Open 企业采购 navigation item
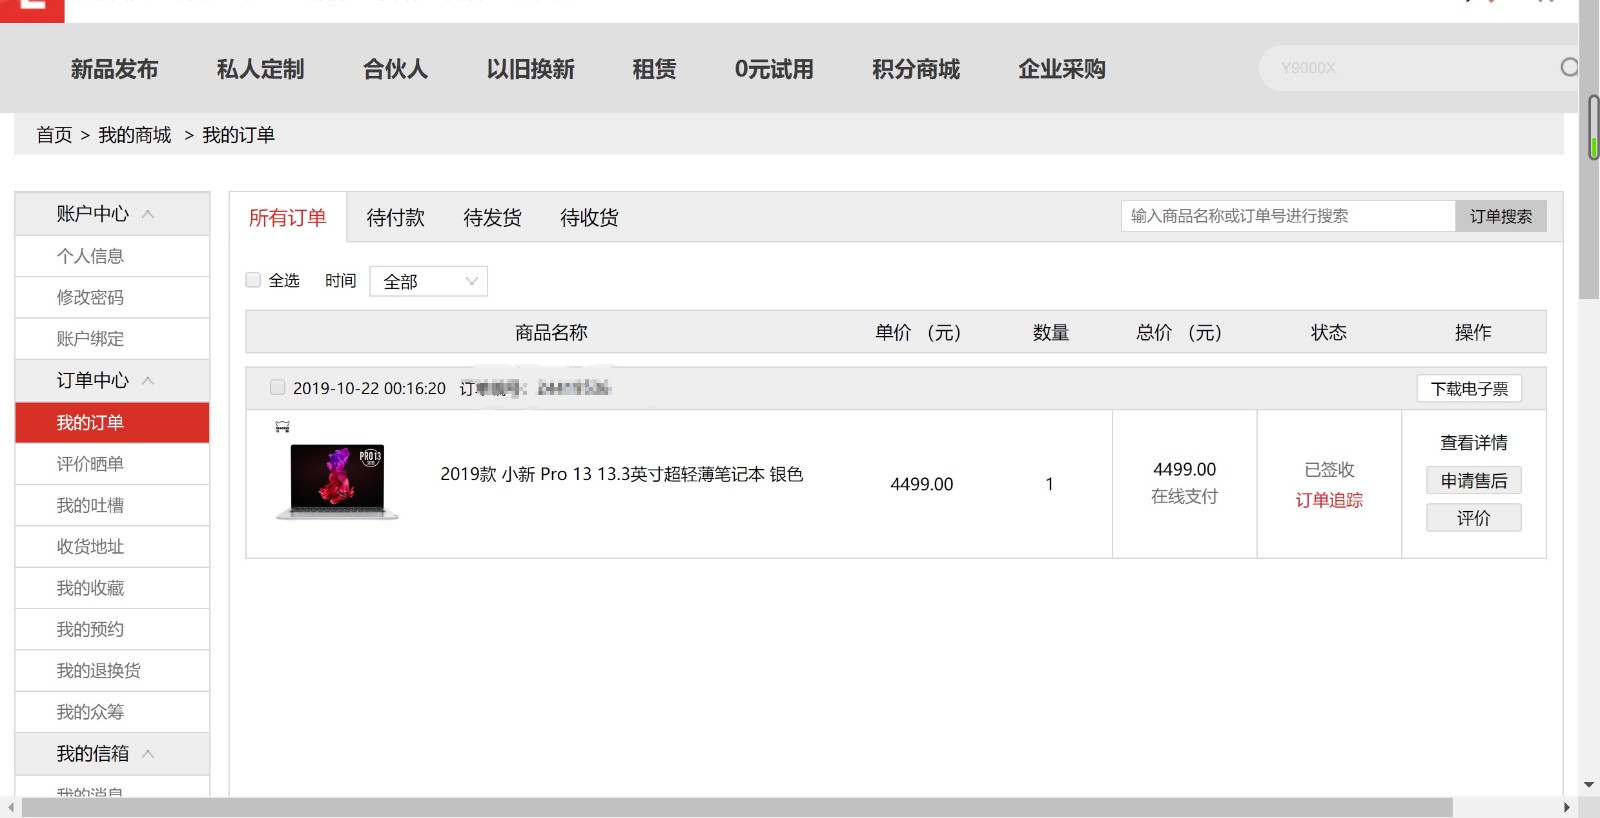Viewport: 1600px width, 818px height. (1062, 69)
